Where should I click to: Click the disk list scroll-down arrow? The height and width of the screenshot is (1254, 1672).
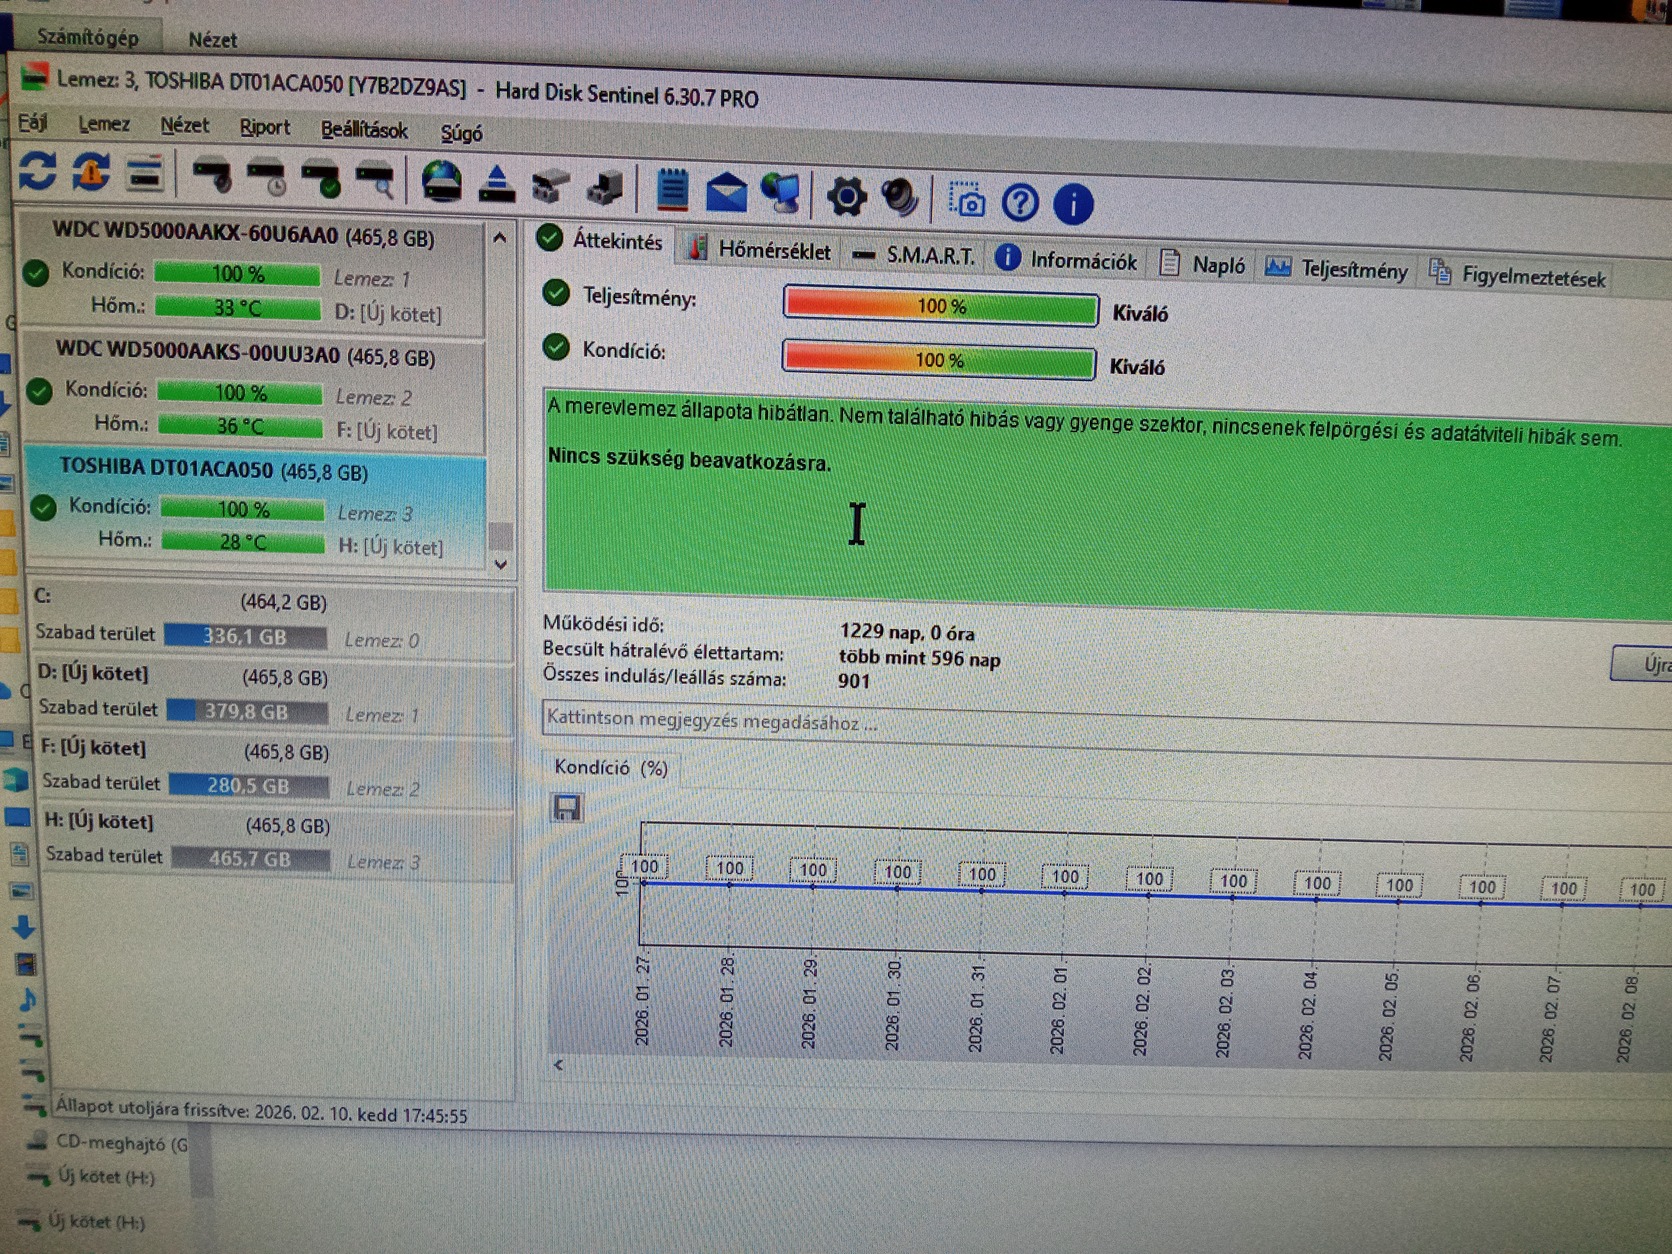(502, 565)
